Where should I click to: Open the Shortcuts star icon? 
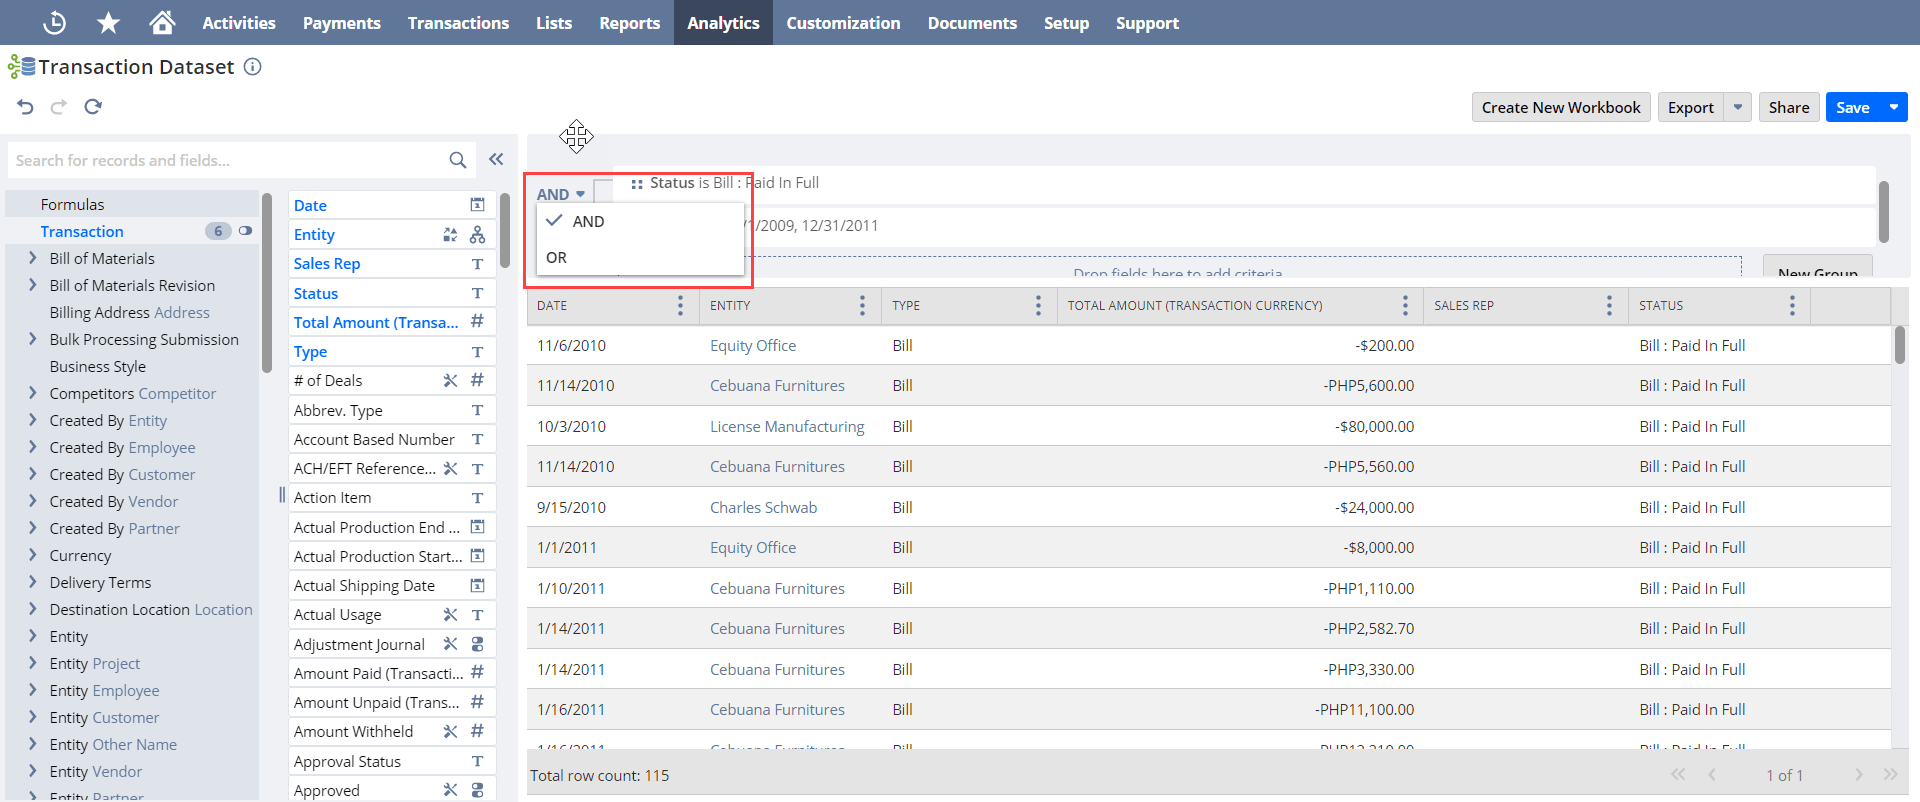pyautogui.click(x=108, y=22)
